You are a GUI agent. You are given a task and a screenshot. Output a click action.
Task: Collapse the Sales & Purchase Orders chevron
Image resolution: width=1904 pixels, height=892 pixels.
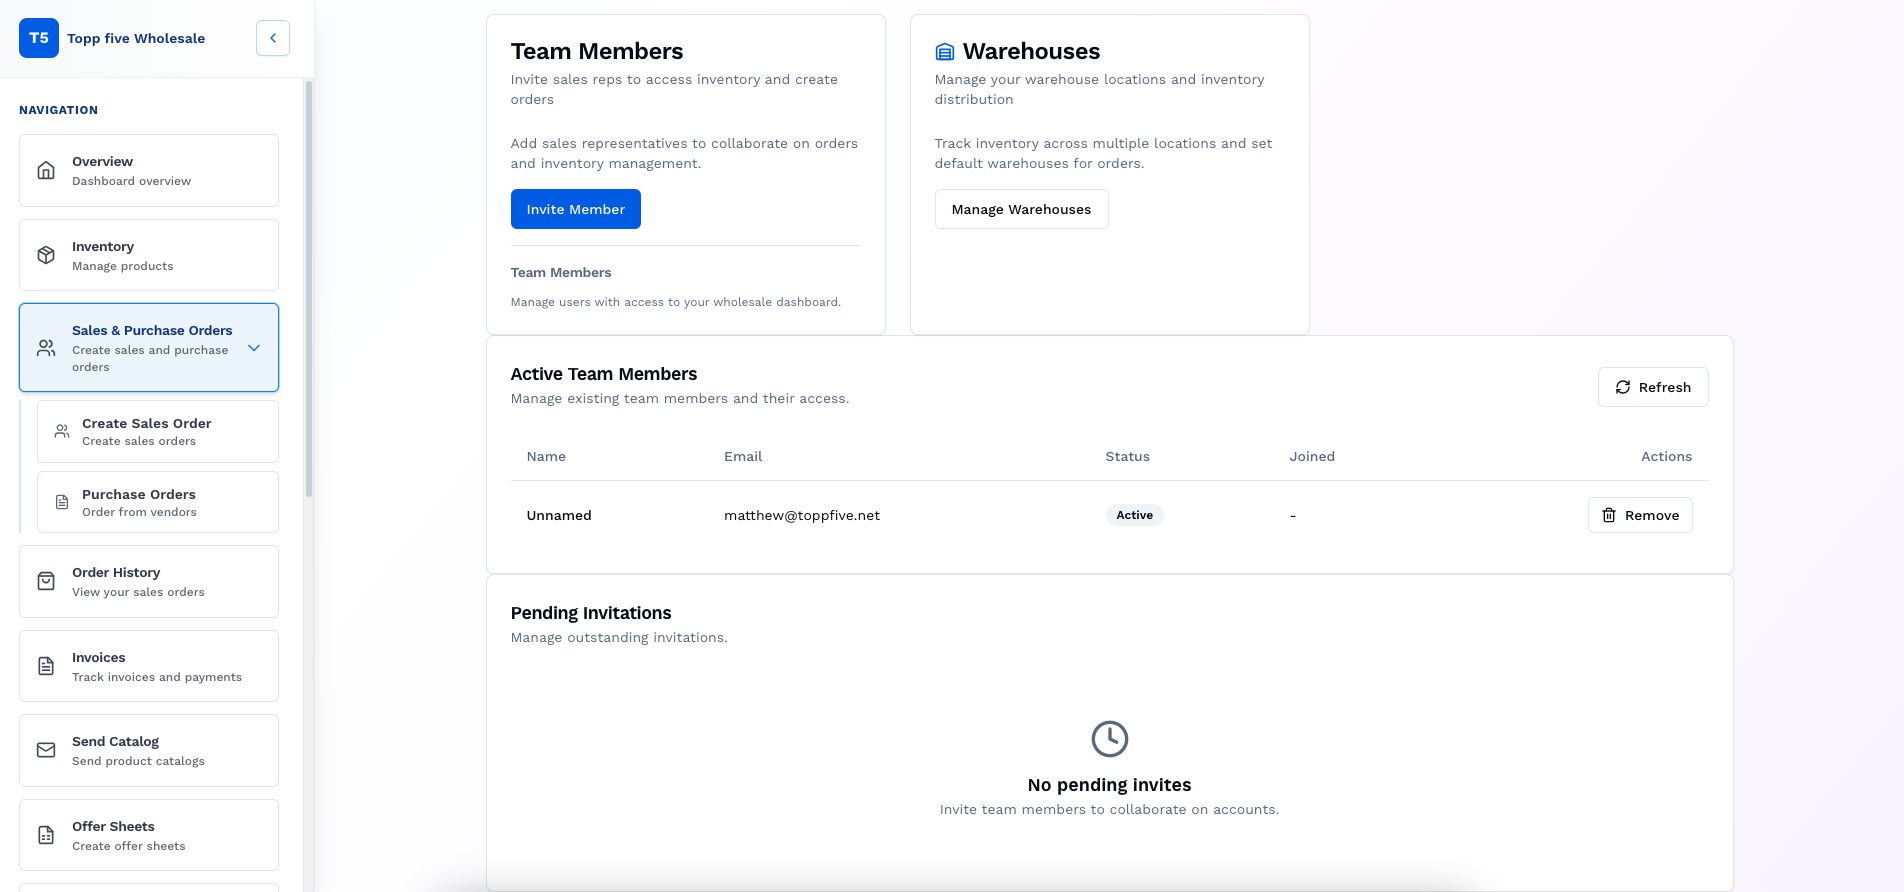(254, 348)
